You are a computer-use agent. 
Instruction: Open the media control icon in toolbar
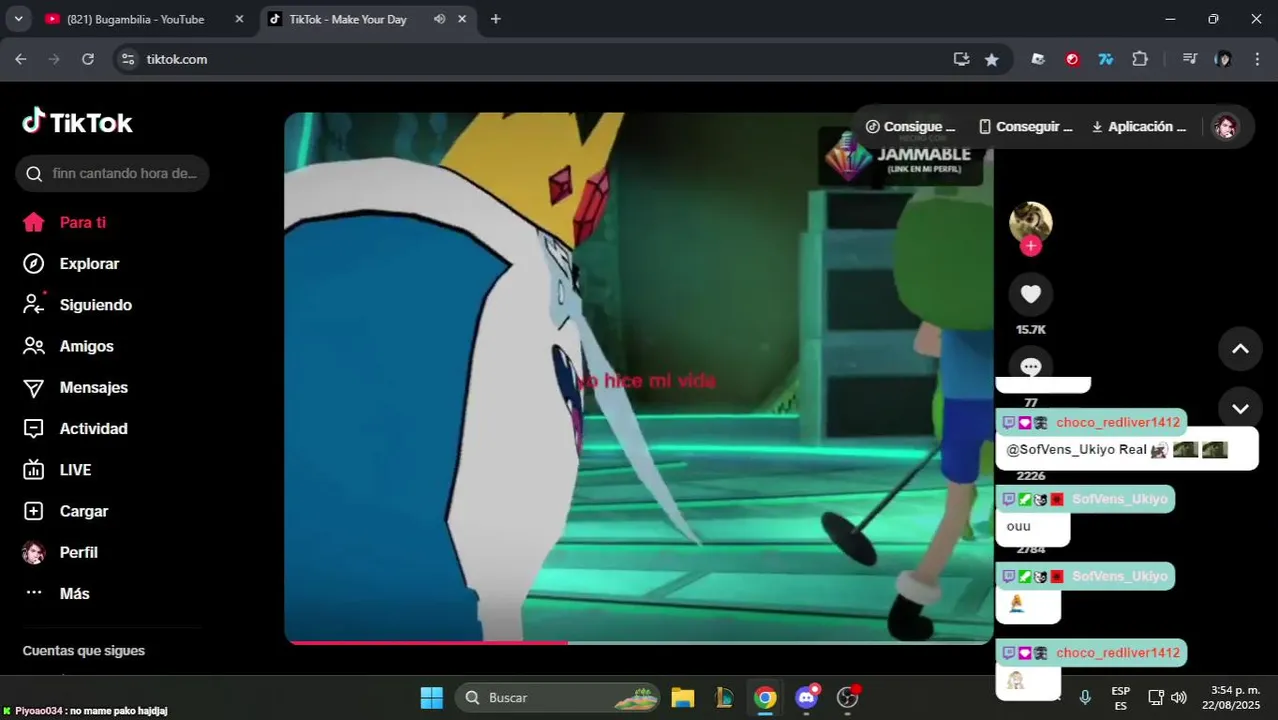pos(1189,59)
